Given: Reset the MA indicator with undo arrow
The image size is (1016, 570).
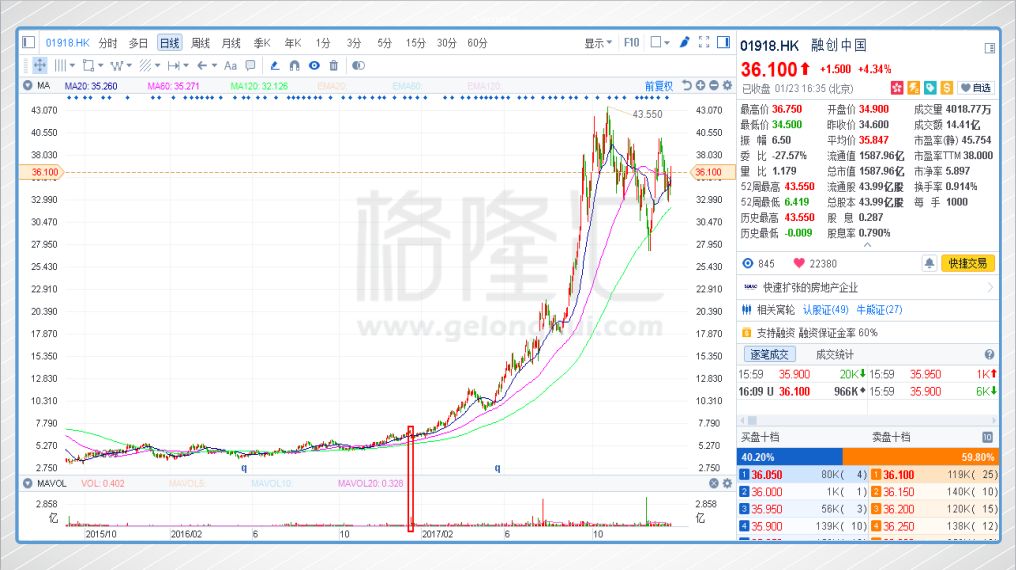Looking at the screenshot, I should click(687, 86).
